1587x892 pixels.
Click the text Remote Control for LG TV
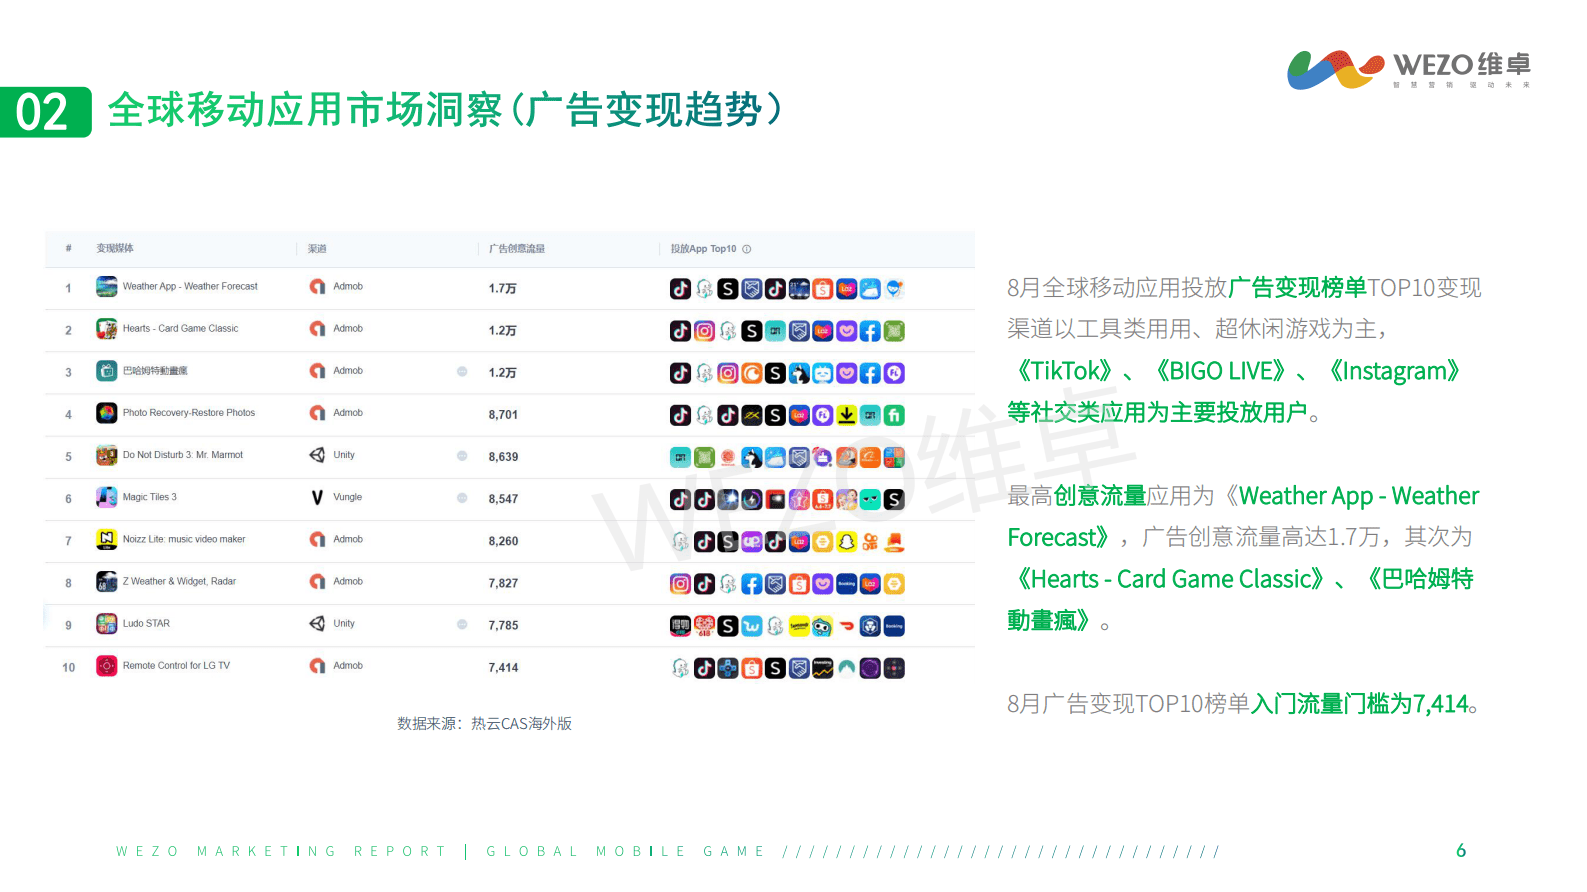point(176,665)
